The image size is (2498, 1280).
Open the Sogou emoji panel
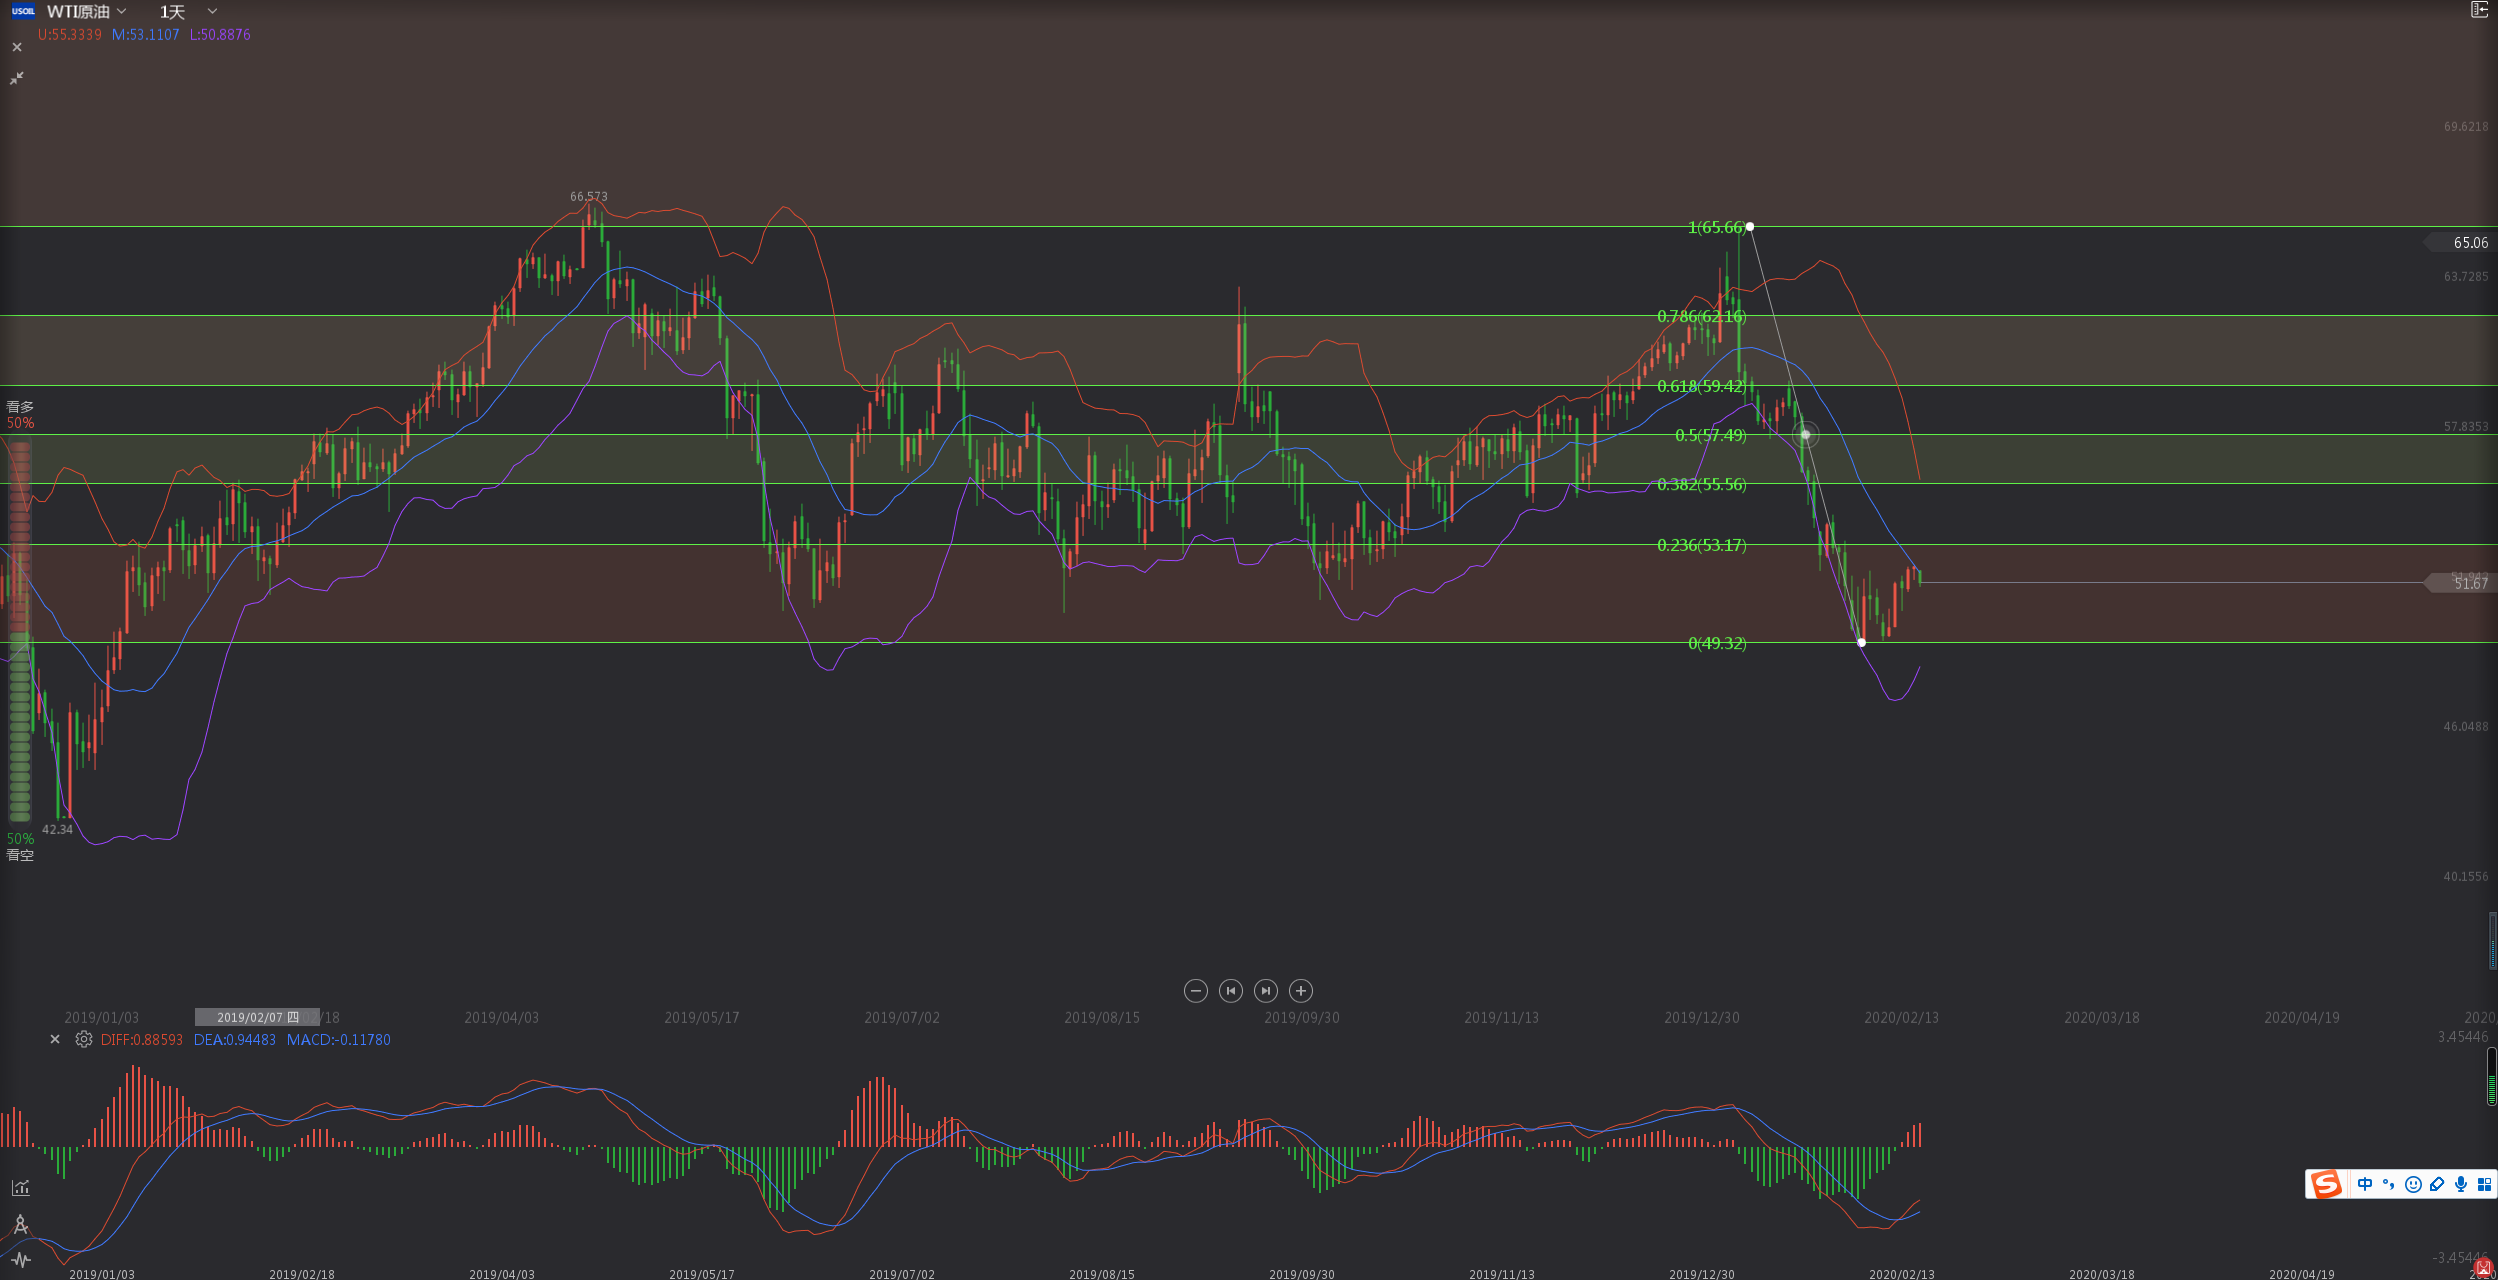pyautogui.click(x=2413, y=1184)
